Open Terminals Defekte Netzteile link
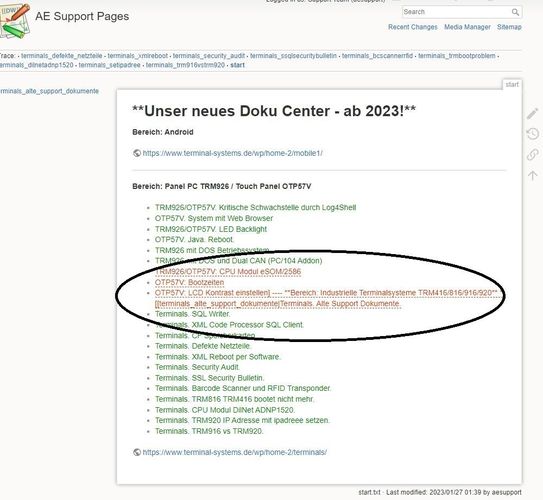 (203, 346)
